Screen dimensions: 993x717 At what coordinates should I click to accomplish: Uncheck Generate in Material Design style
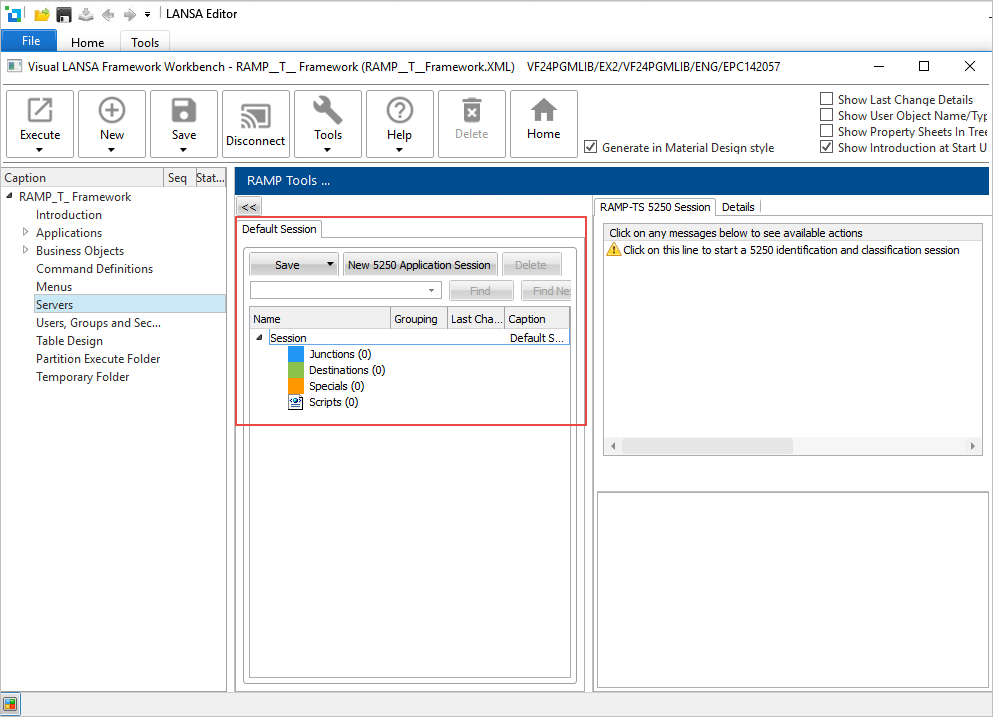click(x=591, y=147)
